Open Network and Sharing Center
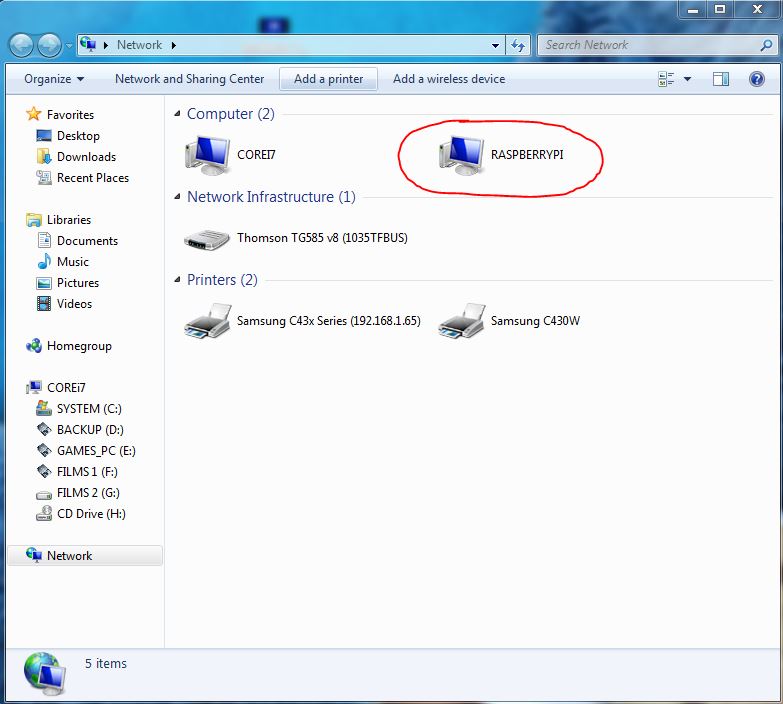 [x=189, y=79]
